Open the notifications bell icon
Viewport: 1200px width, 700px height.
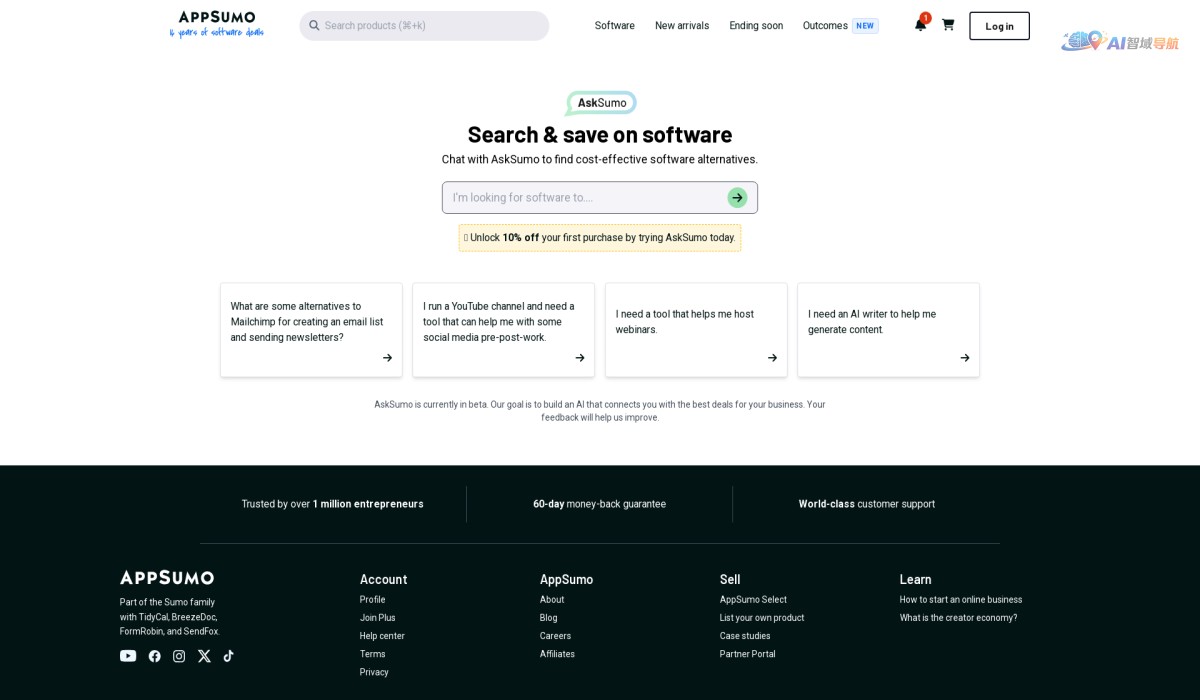pos(920,25)
